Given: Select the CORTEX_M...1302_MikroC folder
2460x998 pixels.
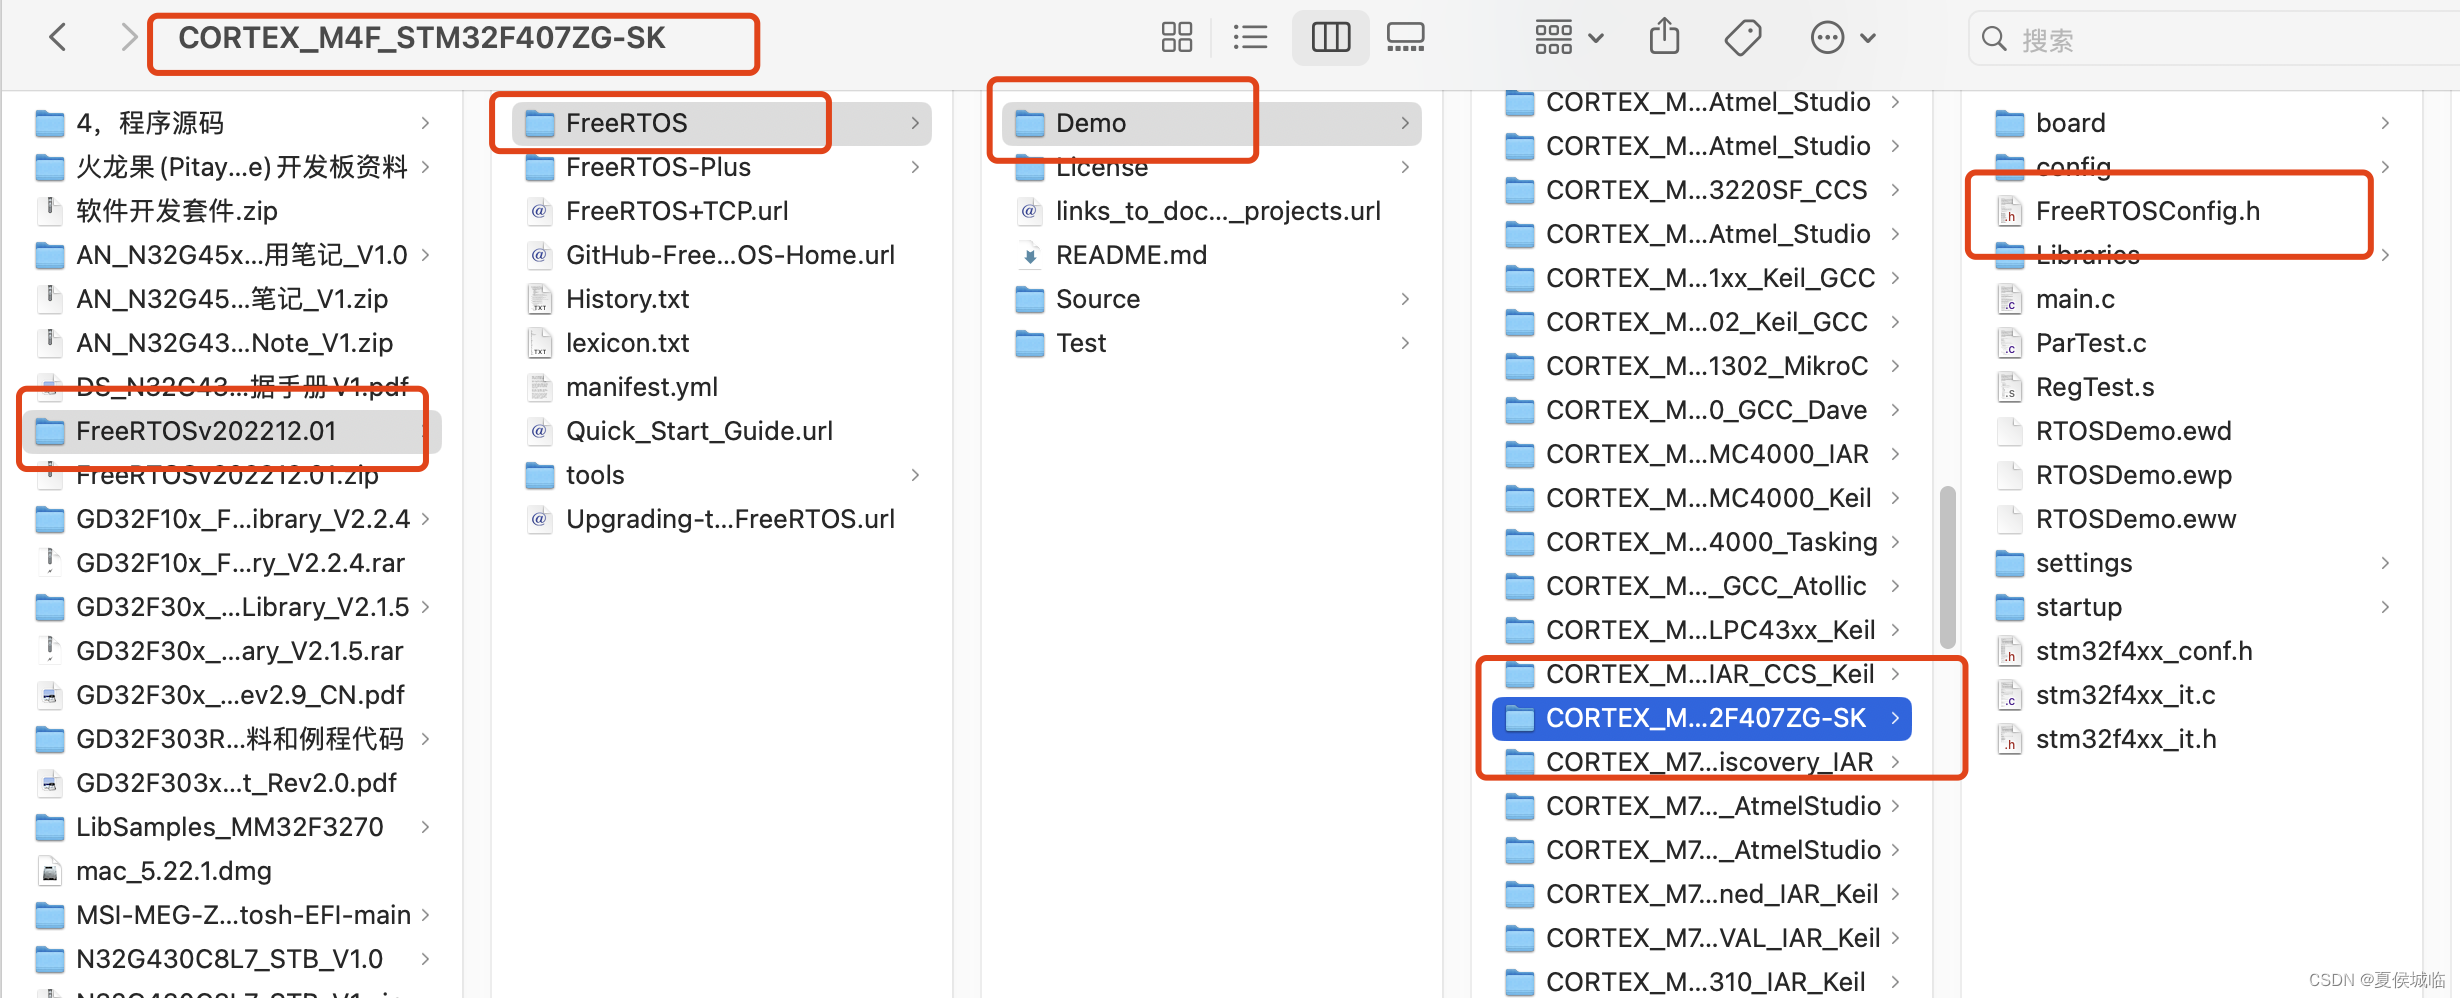Looking at the screenshot, I should (x=1702, y=366).
